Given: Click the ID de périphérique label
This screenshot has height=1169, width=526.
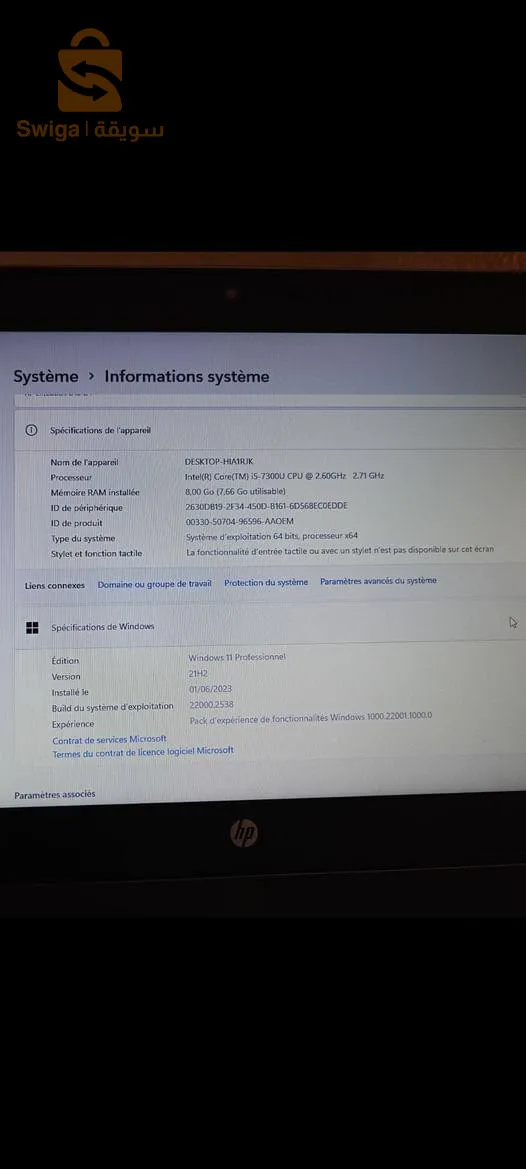Looking at the screenshot, I should (x=86, y=508).
